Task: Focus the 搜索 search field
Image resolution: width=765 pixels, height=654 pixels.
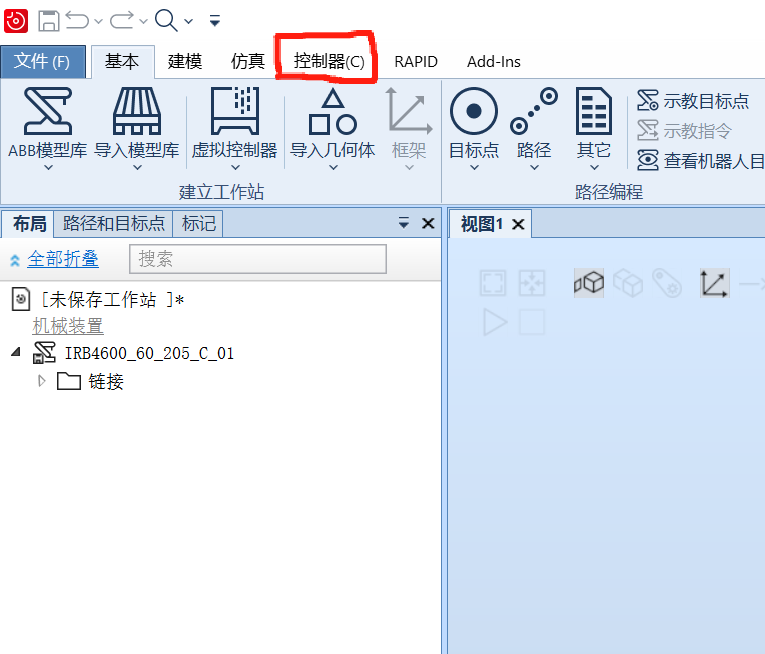Action: [x=258, y=259]
